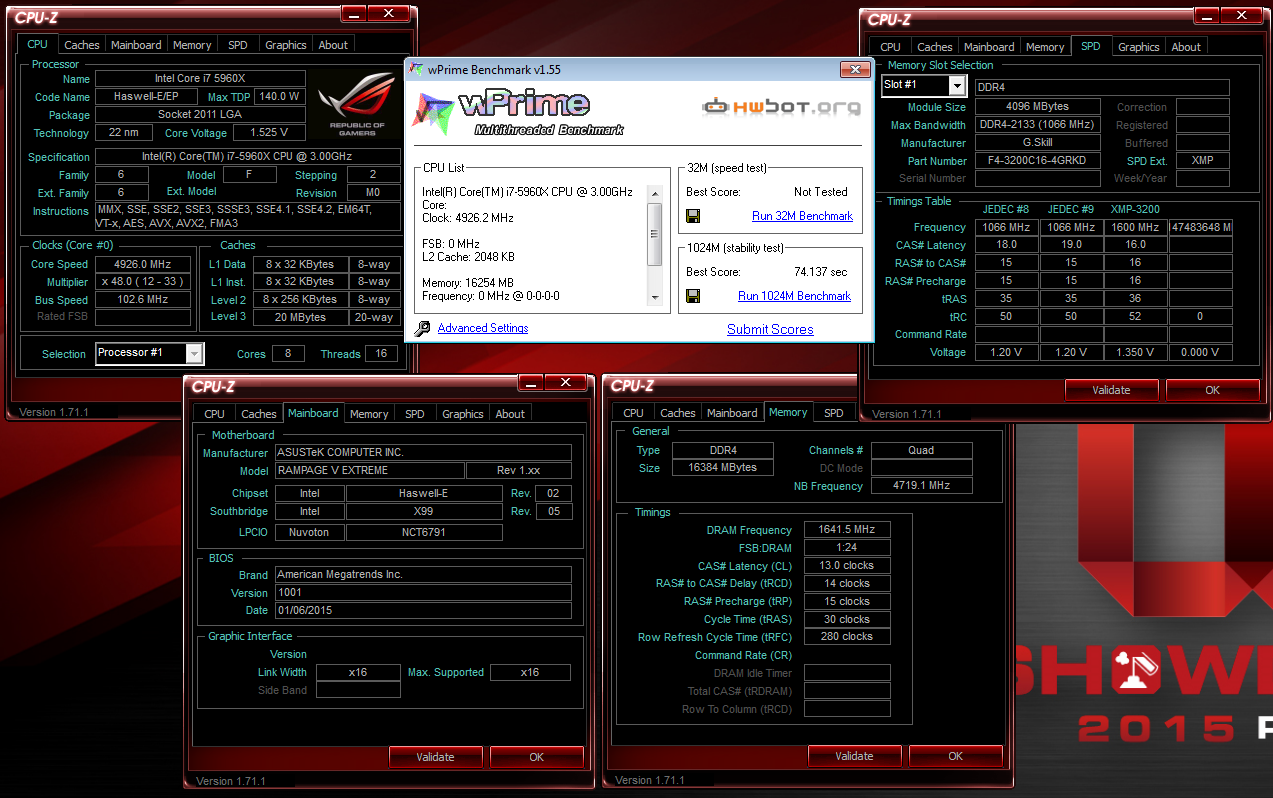This screenshot has width=1273, height=798.
Task: Open Caches tab in the CPU-Z CPU window
Action: [82, 45]
